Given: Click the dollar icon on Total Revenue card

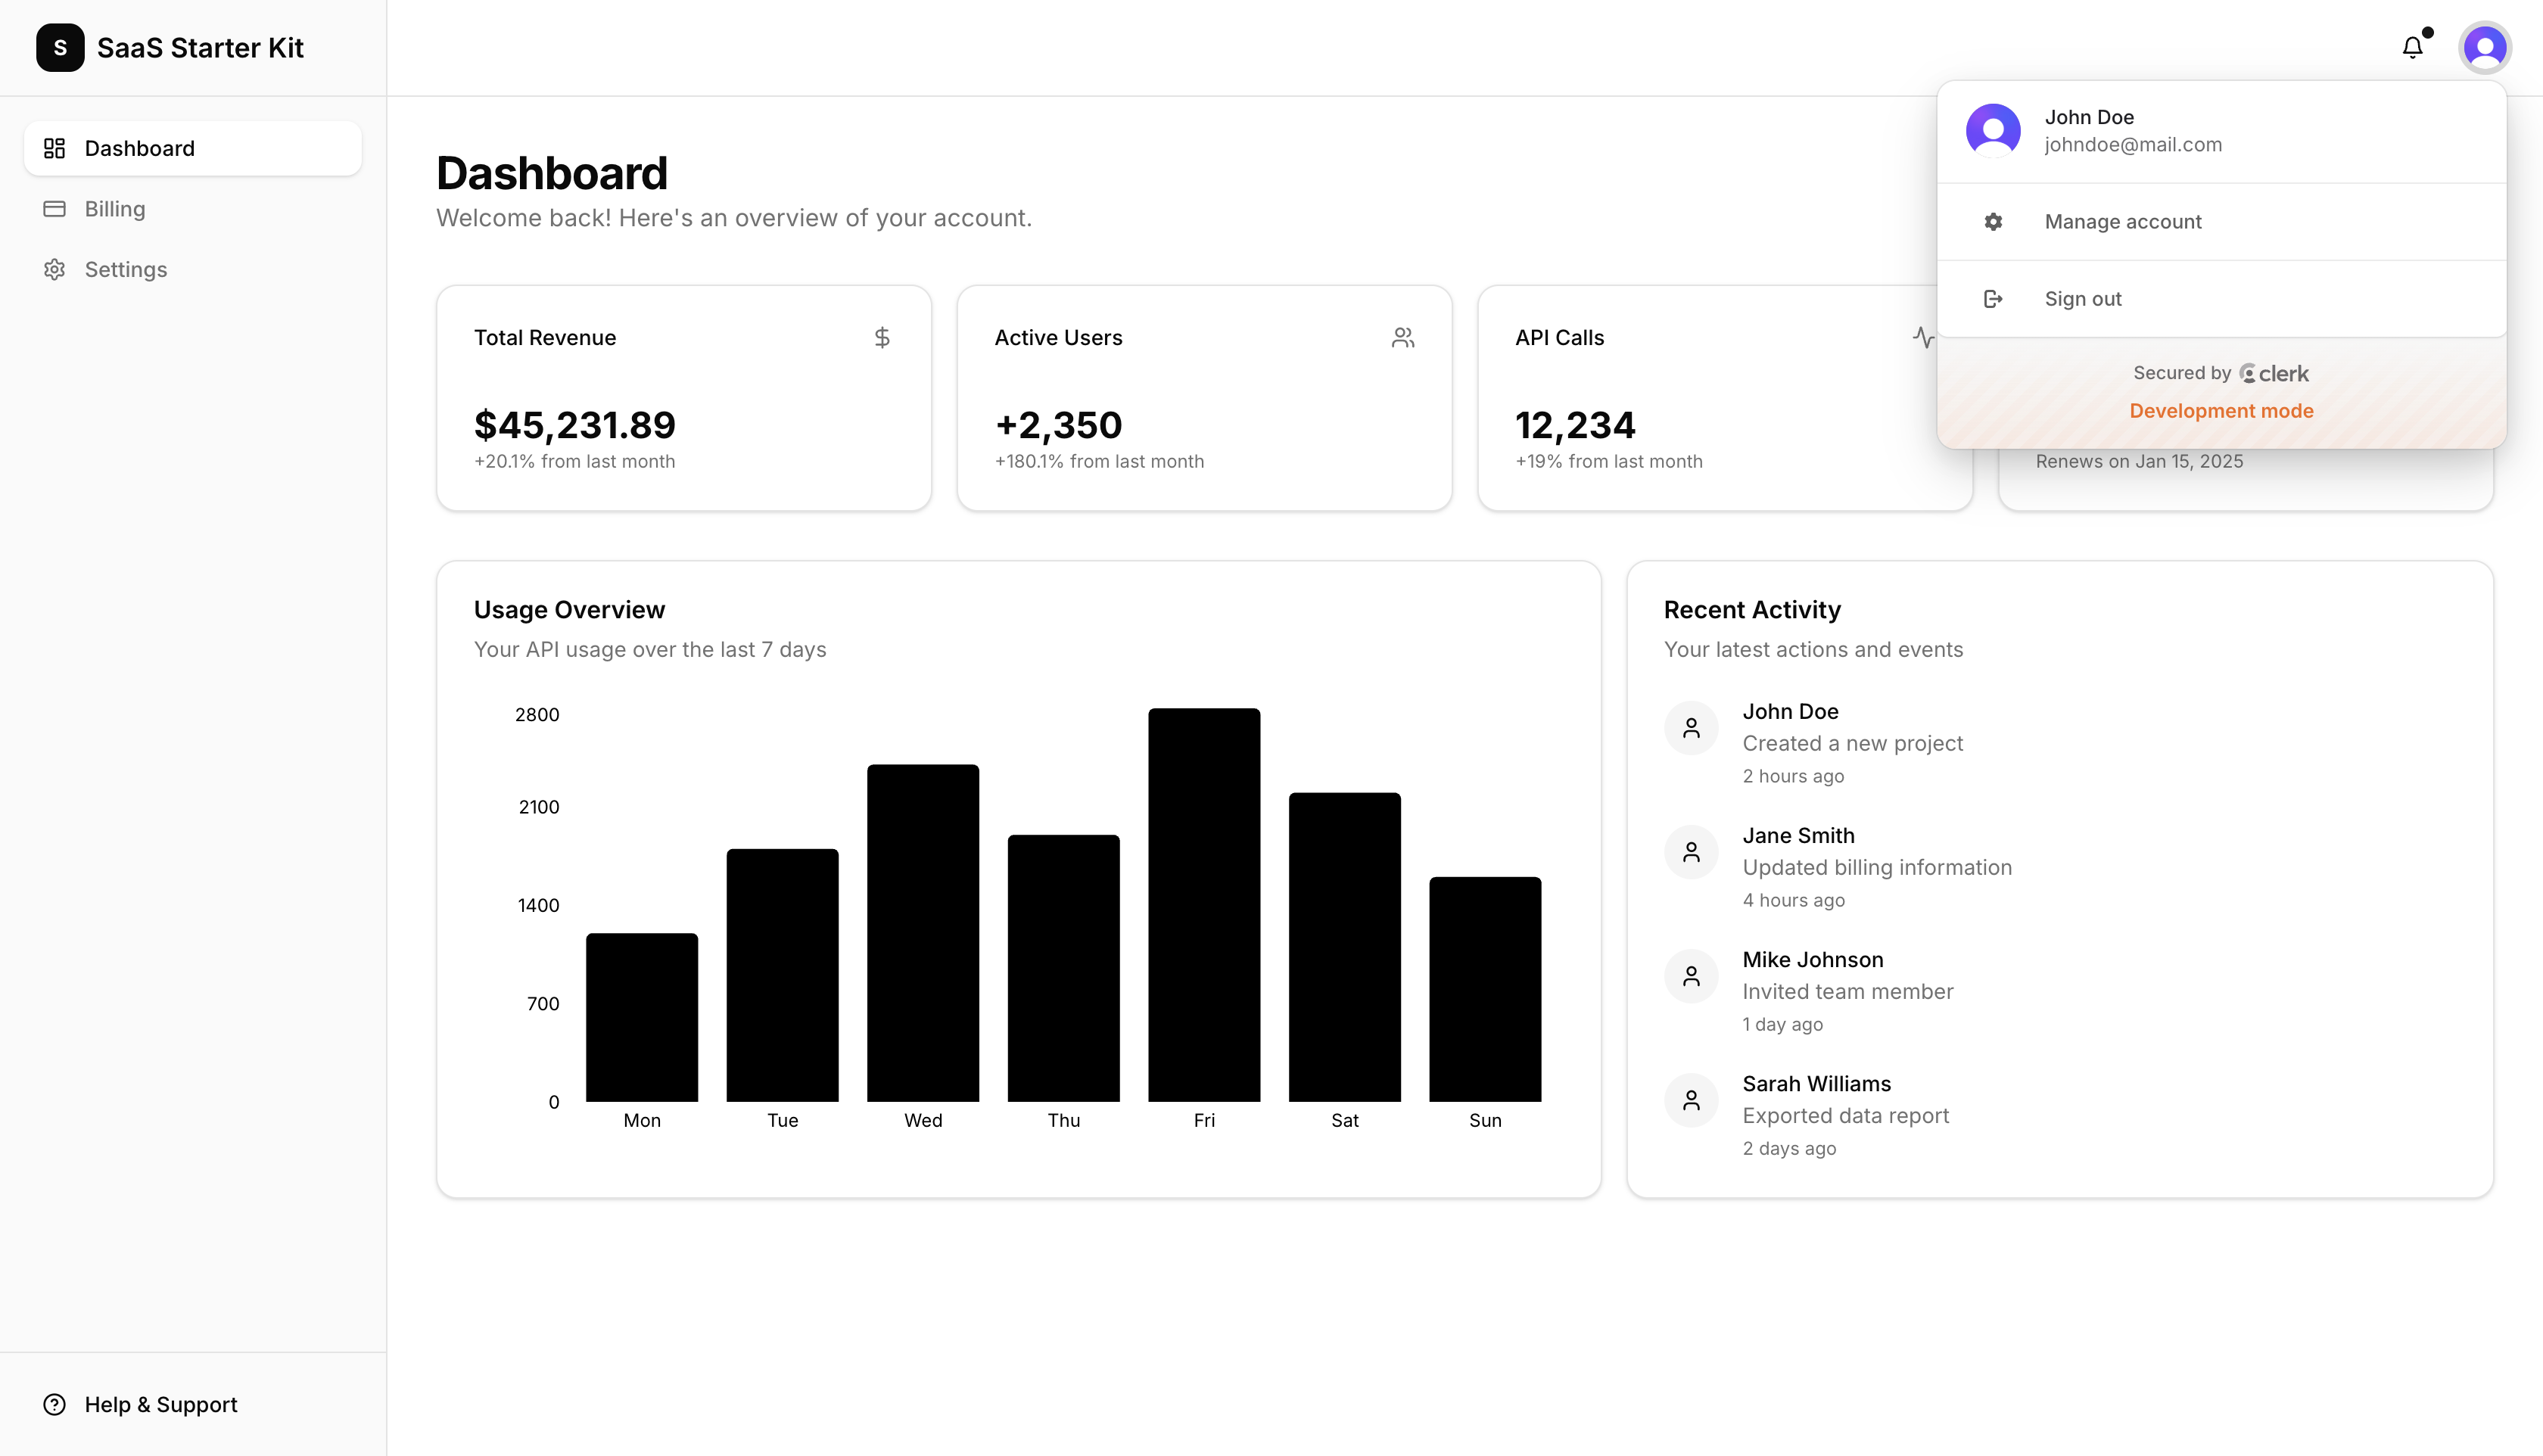Looking at the screenshot, I should coord(882,337).
